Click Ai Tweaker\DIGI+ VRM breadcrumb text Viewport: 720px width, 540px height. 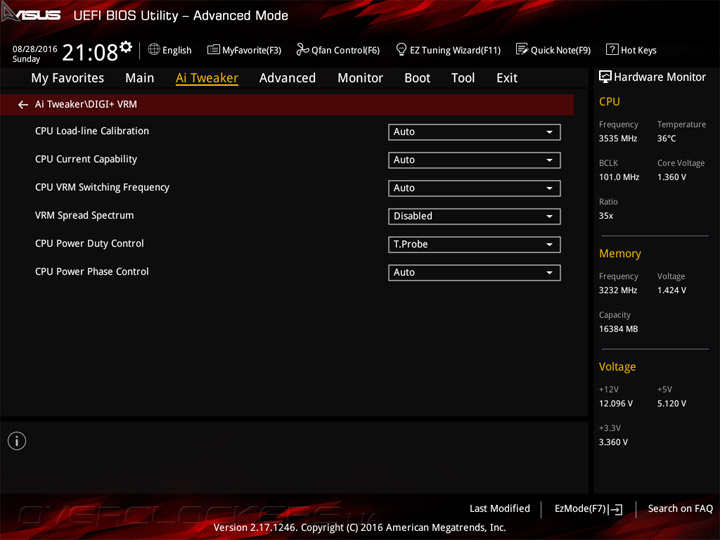[86, 104]
